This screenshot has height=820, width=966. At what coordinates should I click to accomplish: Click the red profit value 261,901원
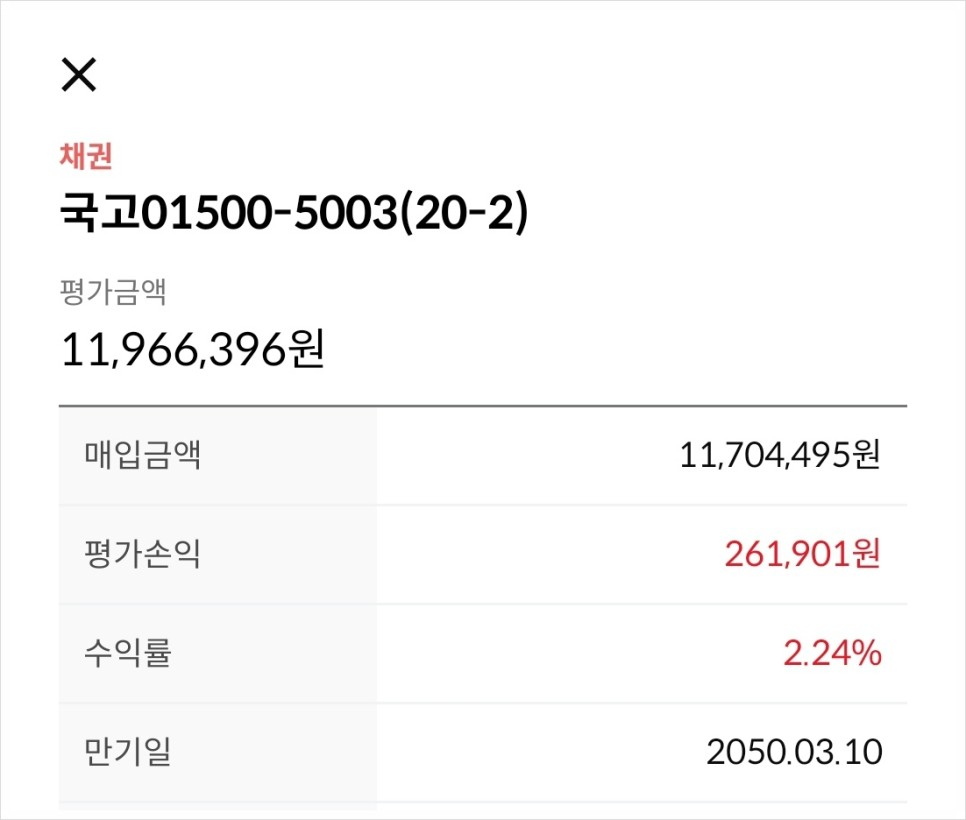click(x=803, y=553)
